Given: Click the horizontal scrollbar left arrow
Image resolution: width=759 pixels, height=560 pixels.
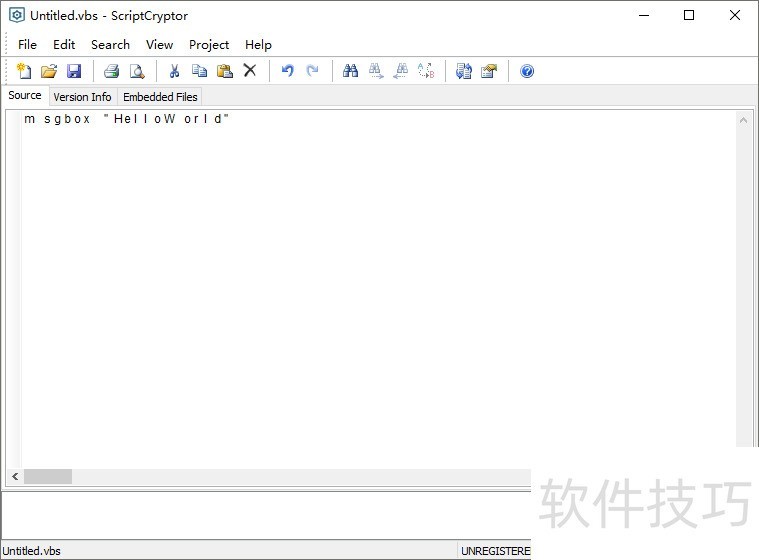Looking at the screenshot, I should (x=15, y=476).
